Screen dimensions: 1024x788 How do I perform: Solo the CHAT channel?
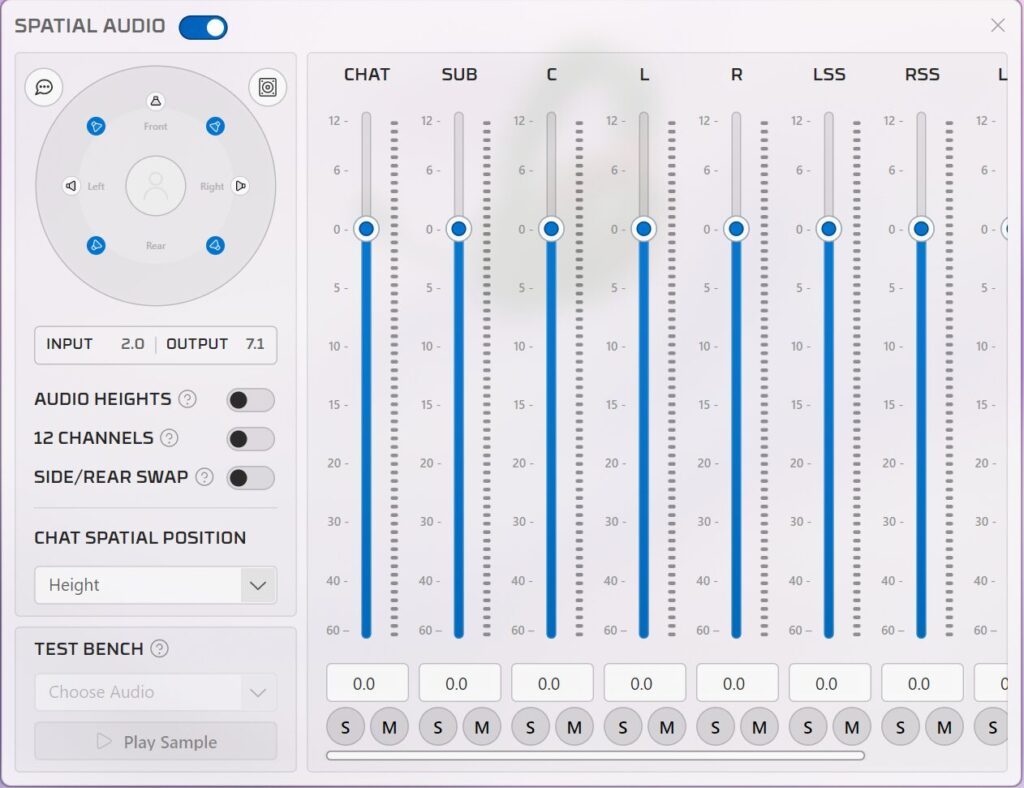345,728
